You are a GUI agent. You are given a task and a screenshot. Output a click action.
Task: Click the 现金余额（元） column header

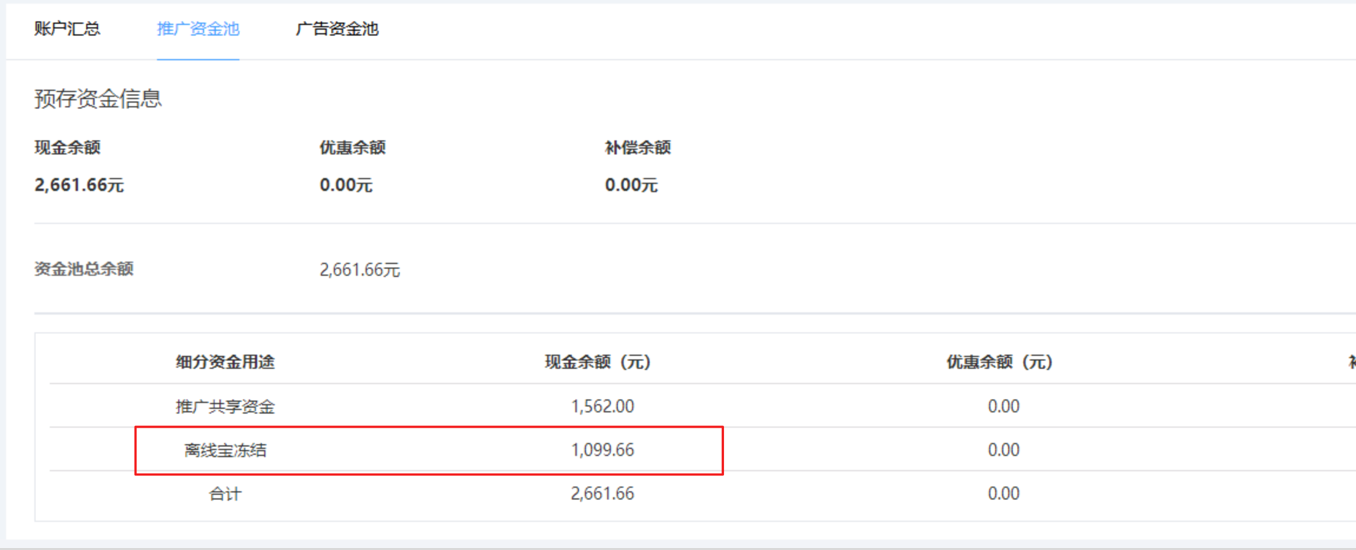click(x=598, y=362)
